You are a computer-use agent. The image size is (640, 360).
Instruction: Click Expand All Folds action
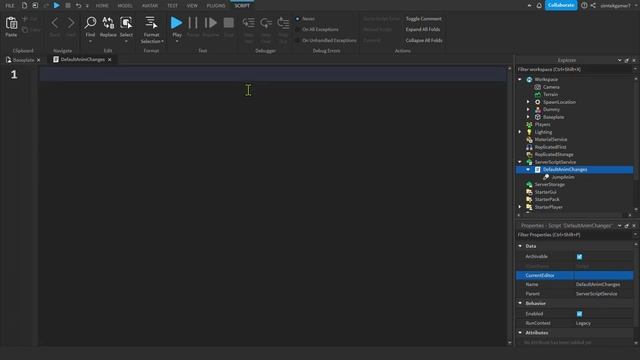[422, 29]
